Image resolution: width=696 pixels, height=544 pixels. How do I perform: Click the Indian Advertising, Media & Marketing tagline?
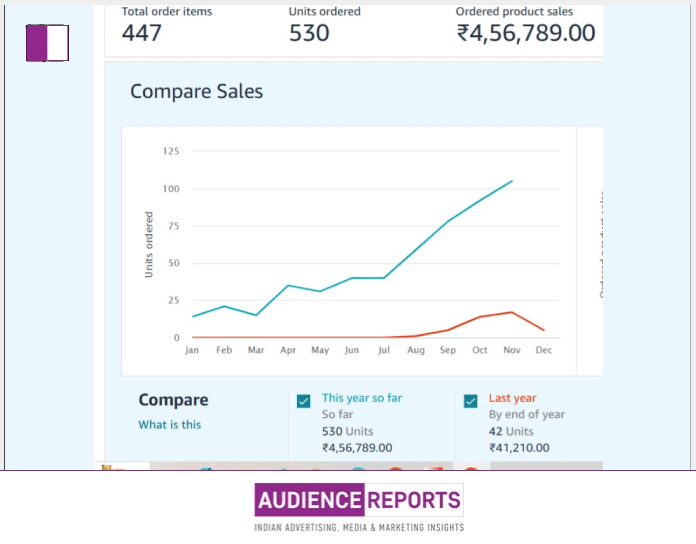click(358, 527)
